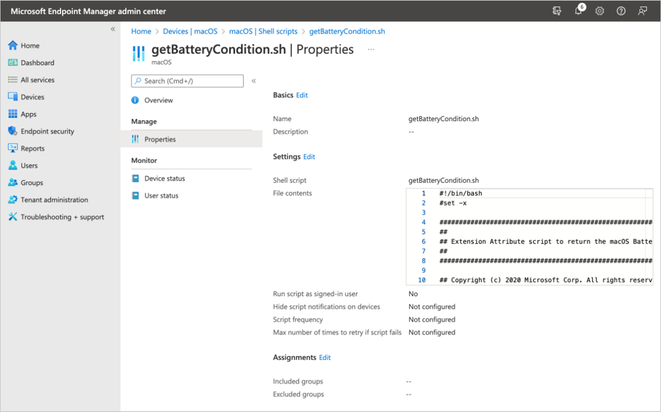
Task: Open Troubleshooting + support wrench icon
Action: click(x=13, y=217)
